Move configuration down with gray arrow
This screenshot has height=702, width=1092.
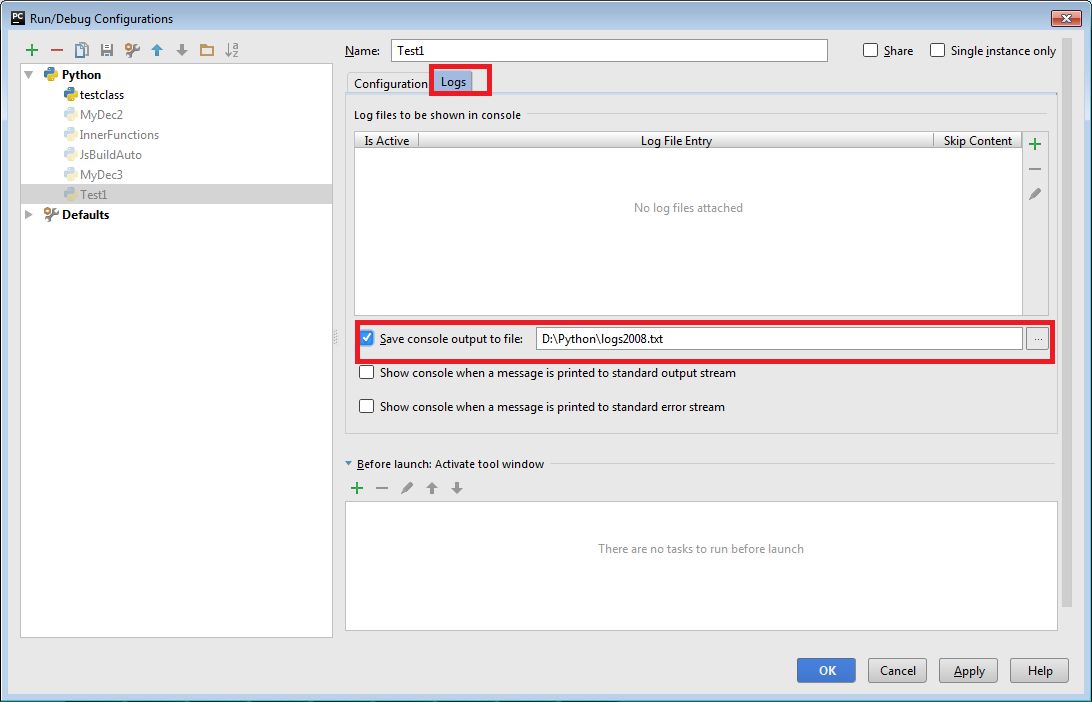click(182, 50)
